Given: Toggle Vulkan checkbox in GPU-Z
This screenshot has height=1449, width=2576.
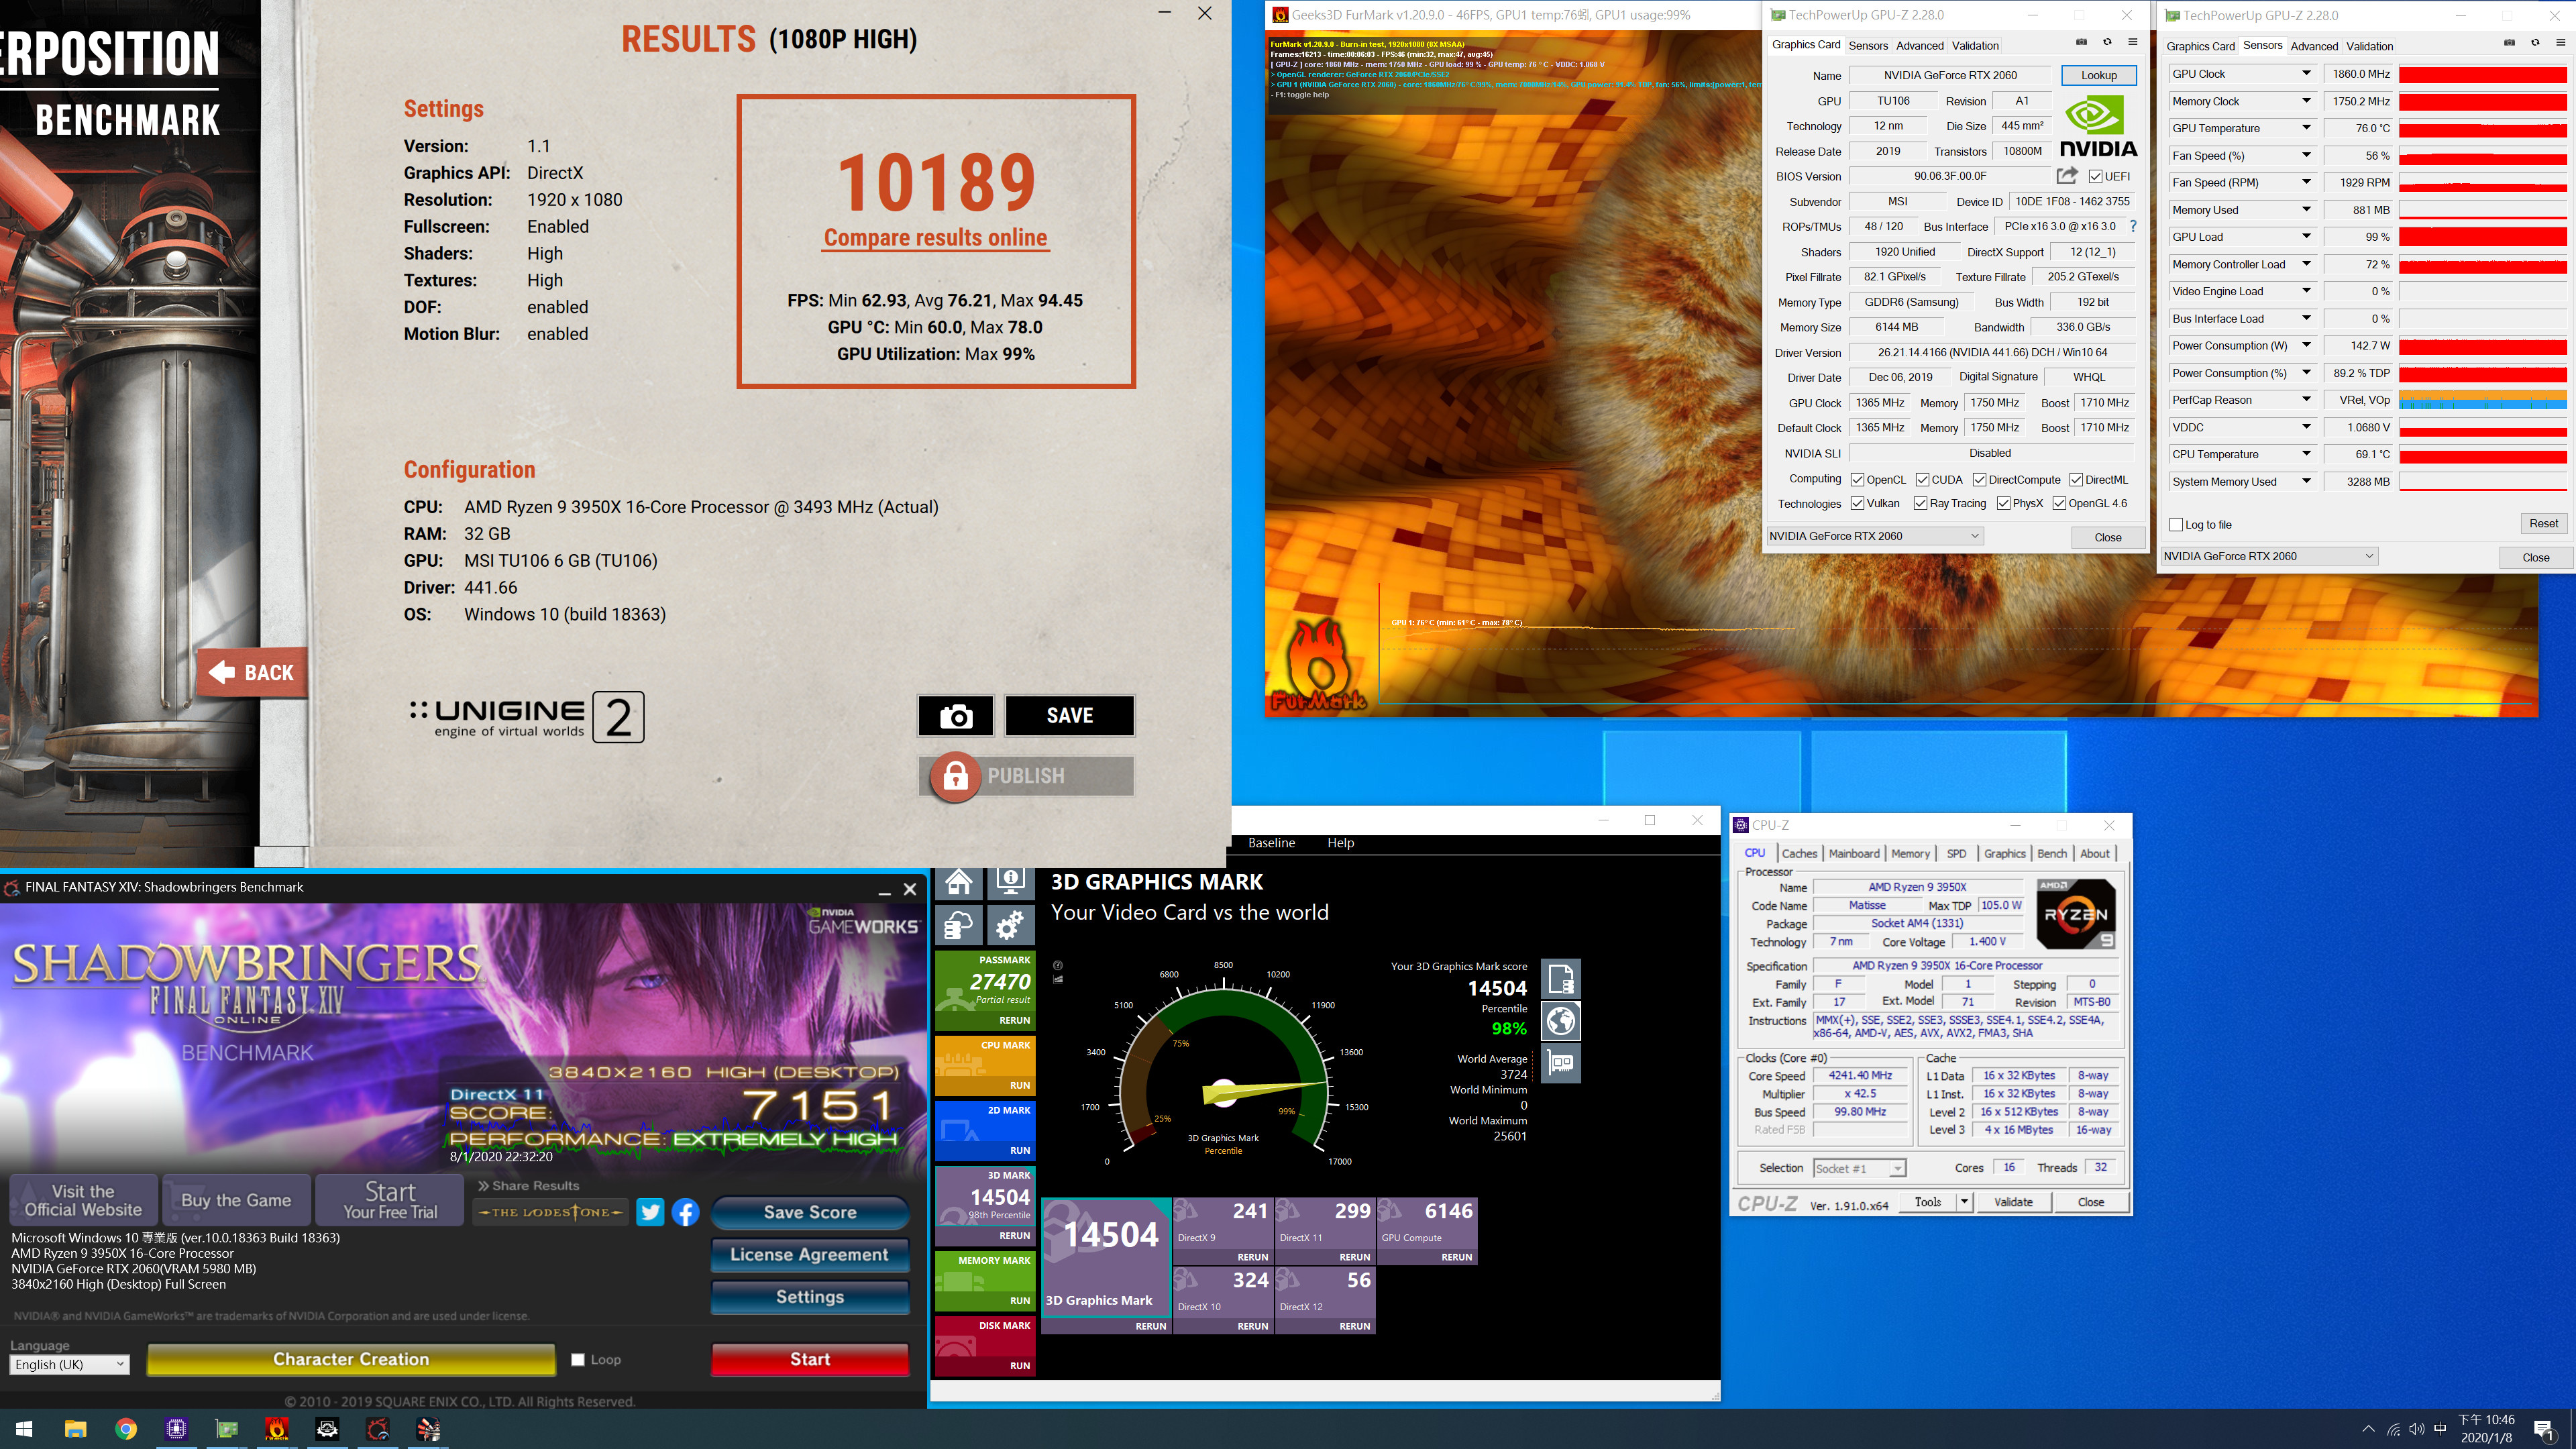Looking at the screenshot, I should [1857, 504].
